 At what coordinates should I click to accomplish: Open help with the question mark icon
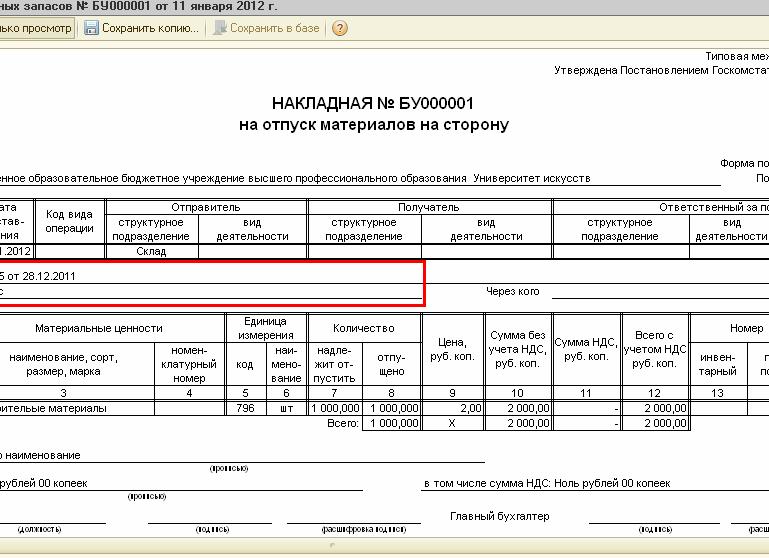point(339,28)
